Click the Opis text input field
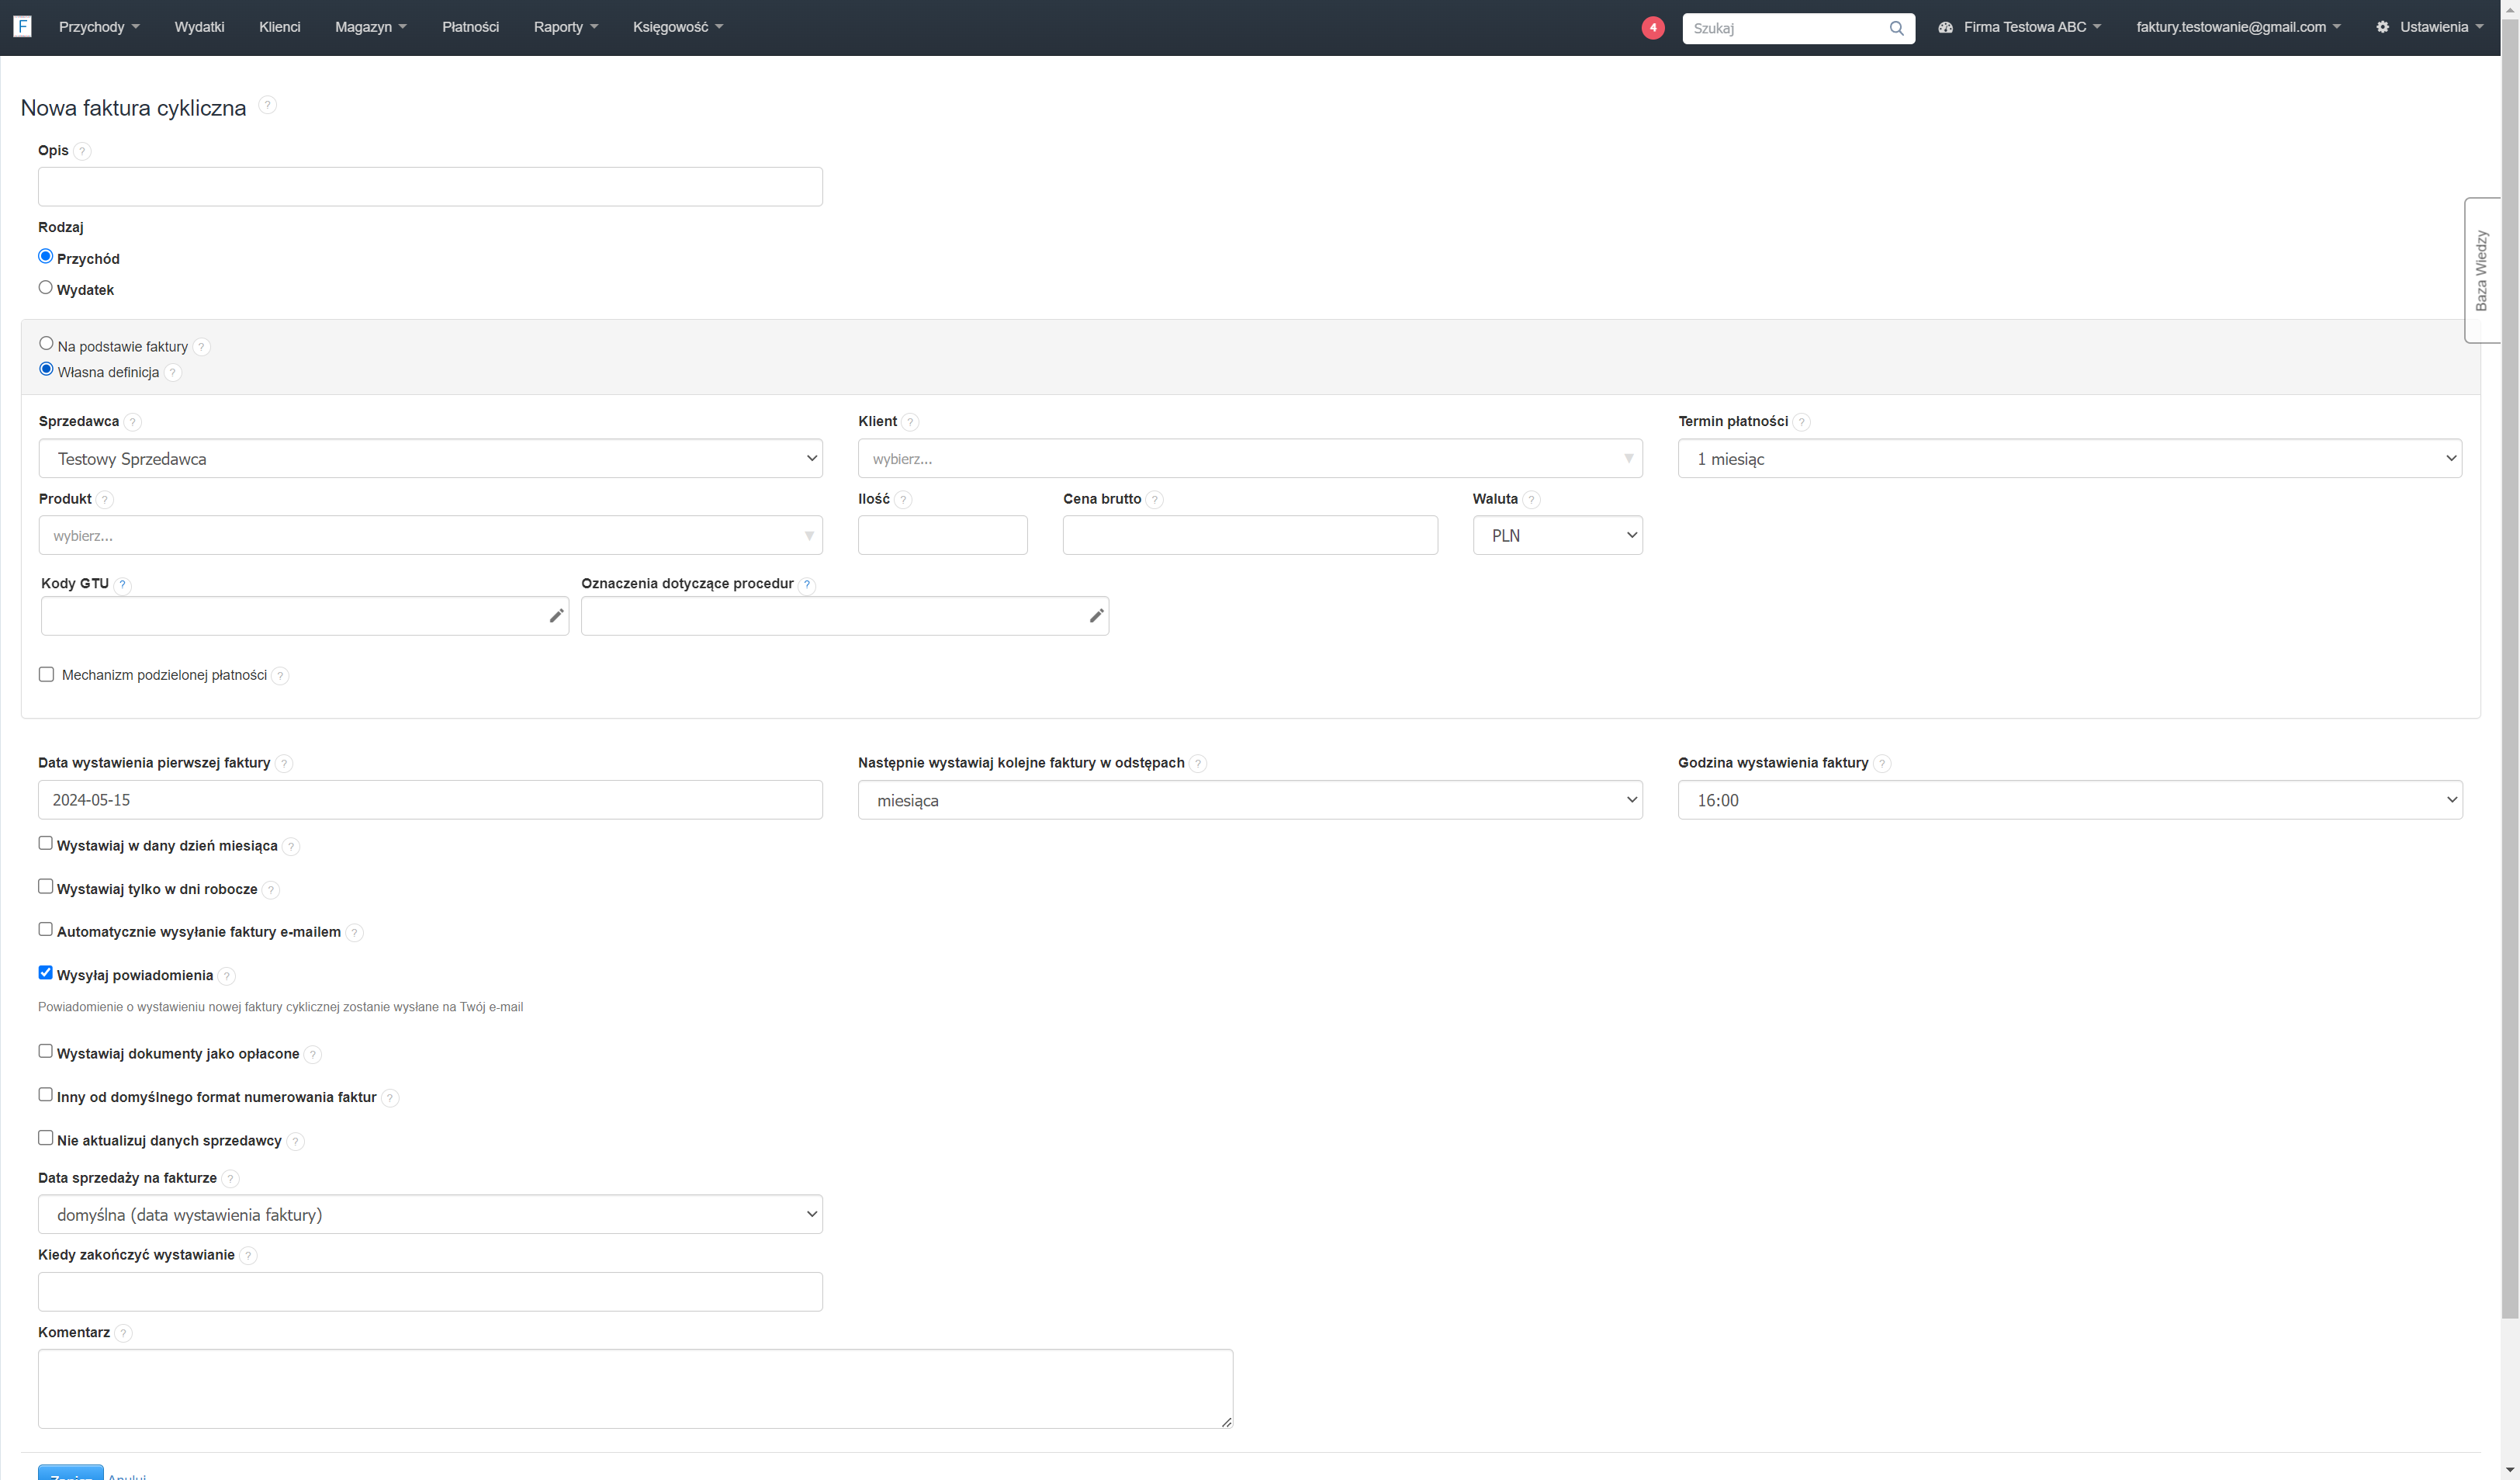Viewport: 2520px width, 1480px height. [x=430, y=187]
